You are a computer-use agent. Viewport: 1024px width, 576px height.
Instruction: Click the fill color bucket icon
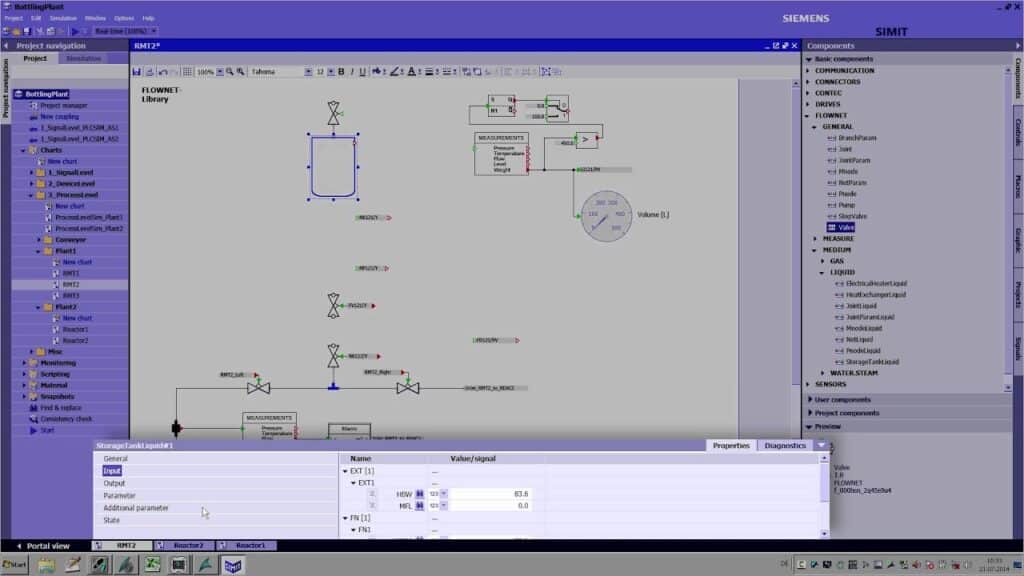click(x=377, y=72)
